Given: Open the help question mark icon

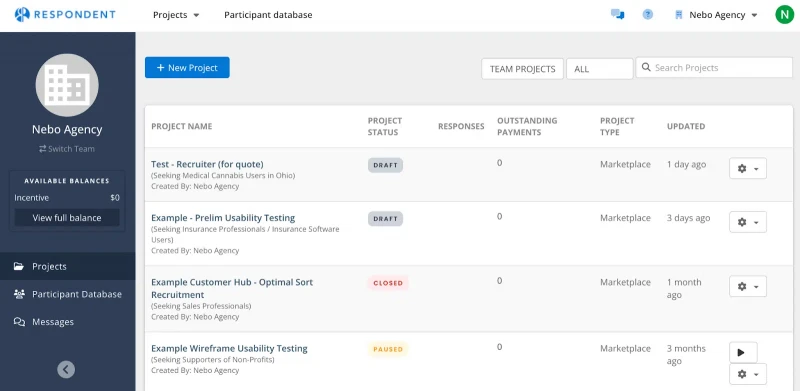Looking at the screenshot, I should click(x=647, y=15).
